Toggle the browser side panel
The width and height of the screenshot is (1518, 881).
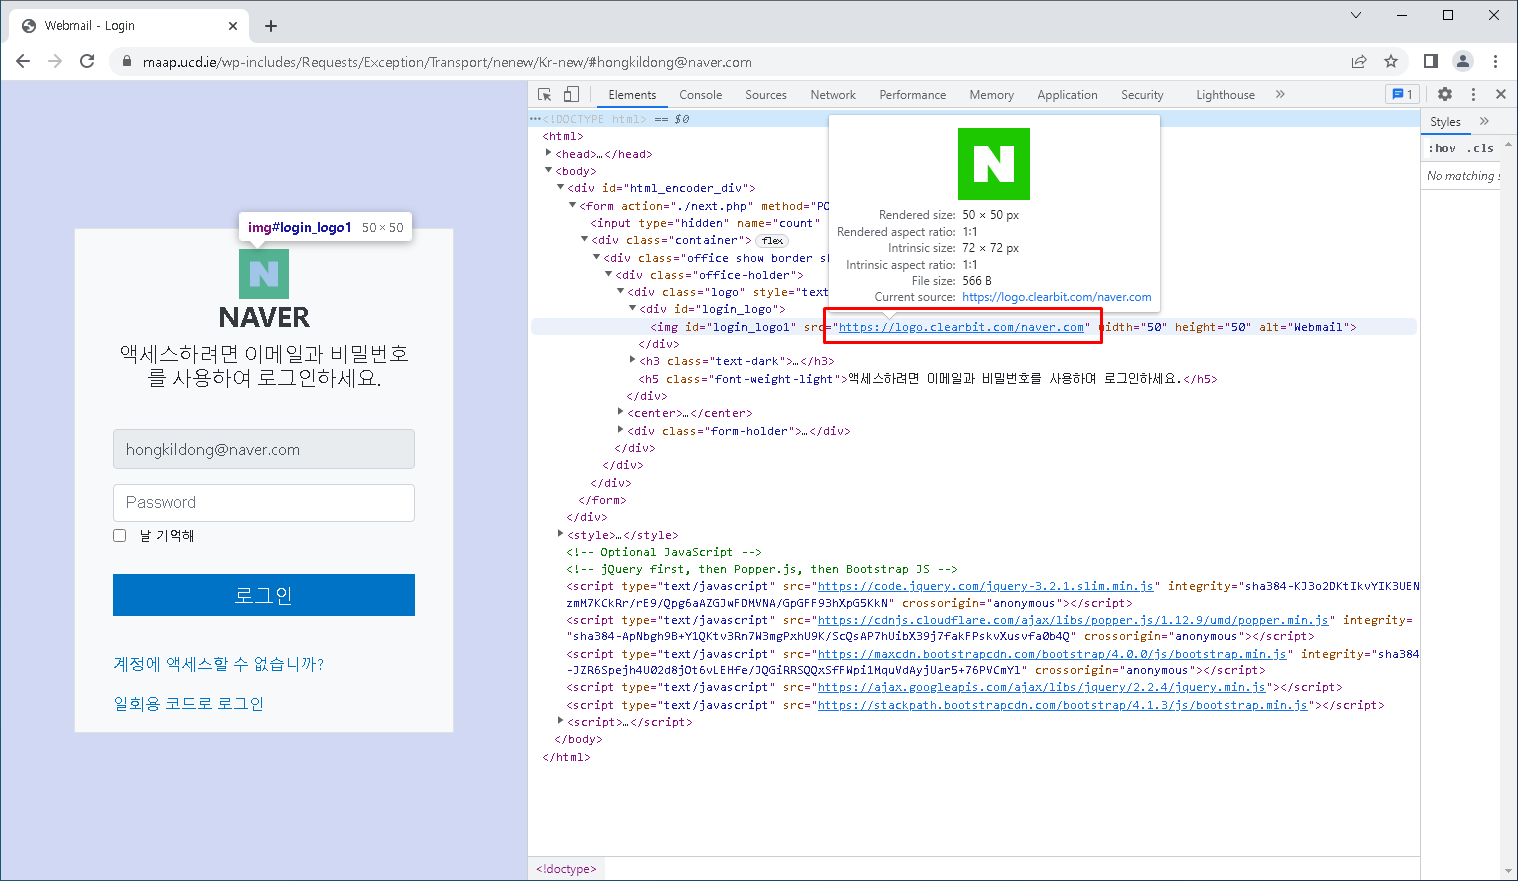(x=1431, y=61)
